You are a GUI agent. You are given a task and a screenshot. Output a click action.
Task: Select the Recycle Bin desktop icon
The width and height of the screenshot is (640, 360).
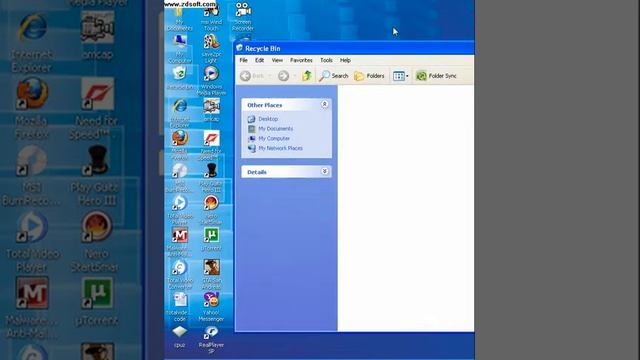pos(180,78)
